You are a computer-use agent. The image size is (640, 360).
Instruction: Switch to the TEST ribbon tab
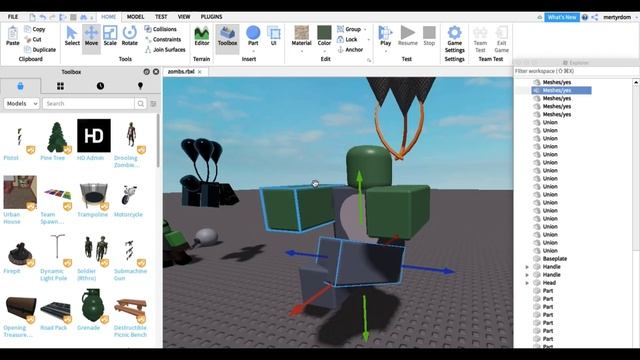click(x=161, y=17)
